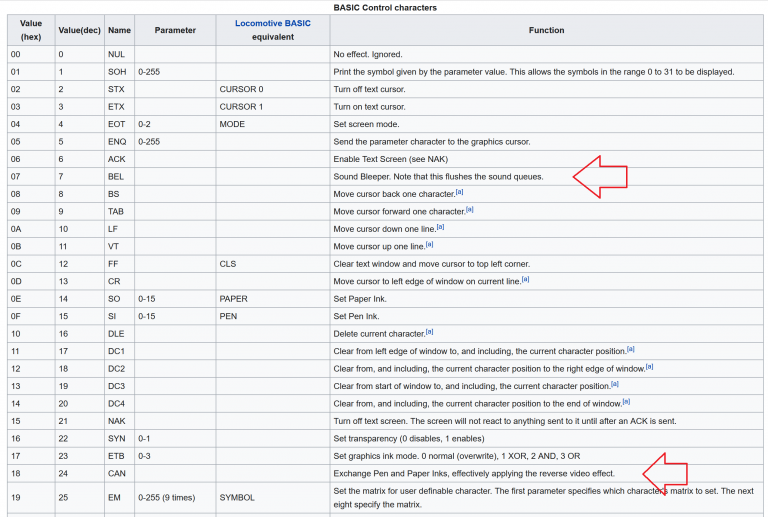Follow footnote [a] after 'Delete current character'
This screenshot has width=768, height=517.
tap(429, 331)
